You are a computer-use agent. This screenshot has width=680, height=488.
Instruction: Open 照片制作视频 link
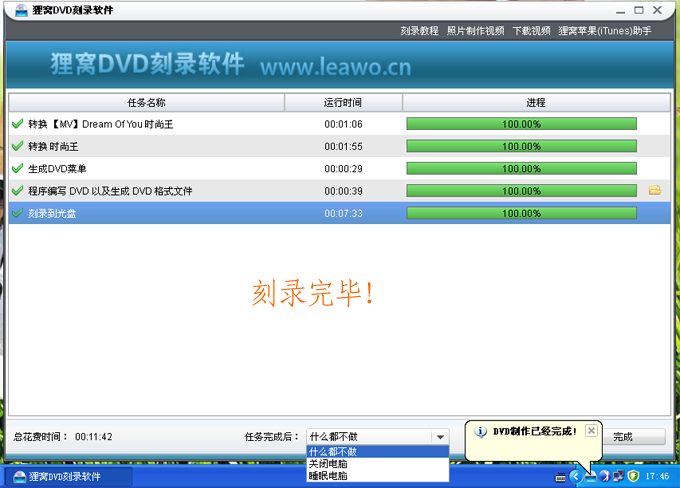(476, 31)
